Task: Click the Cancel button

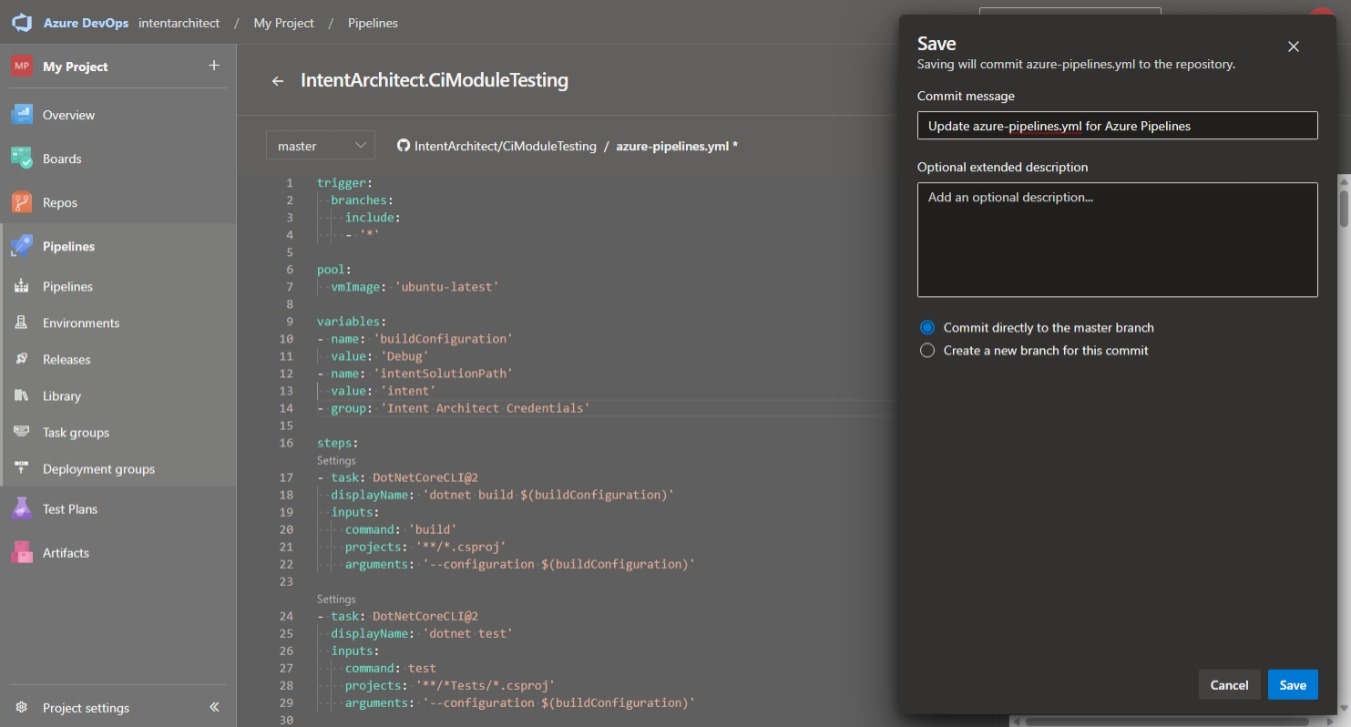Action: coord(1228,685)
